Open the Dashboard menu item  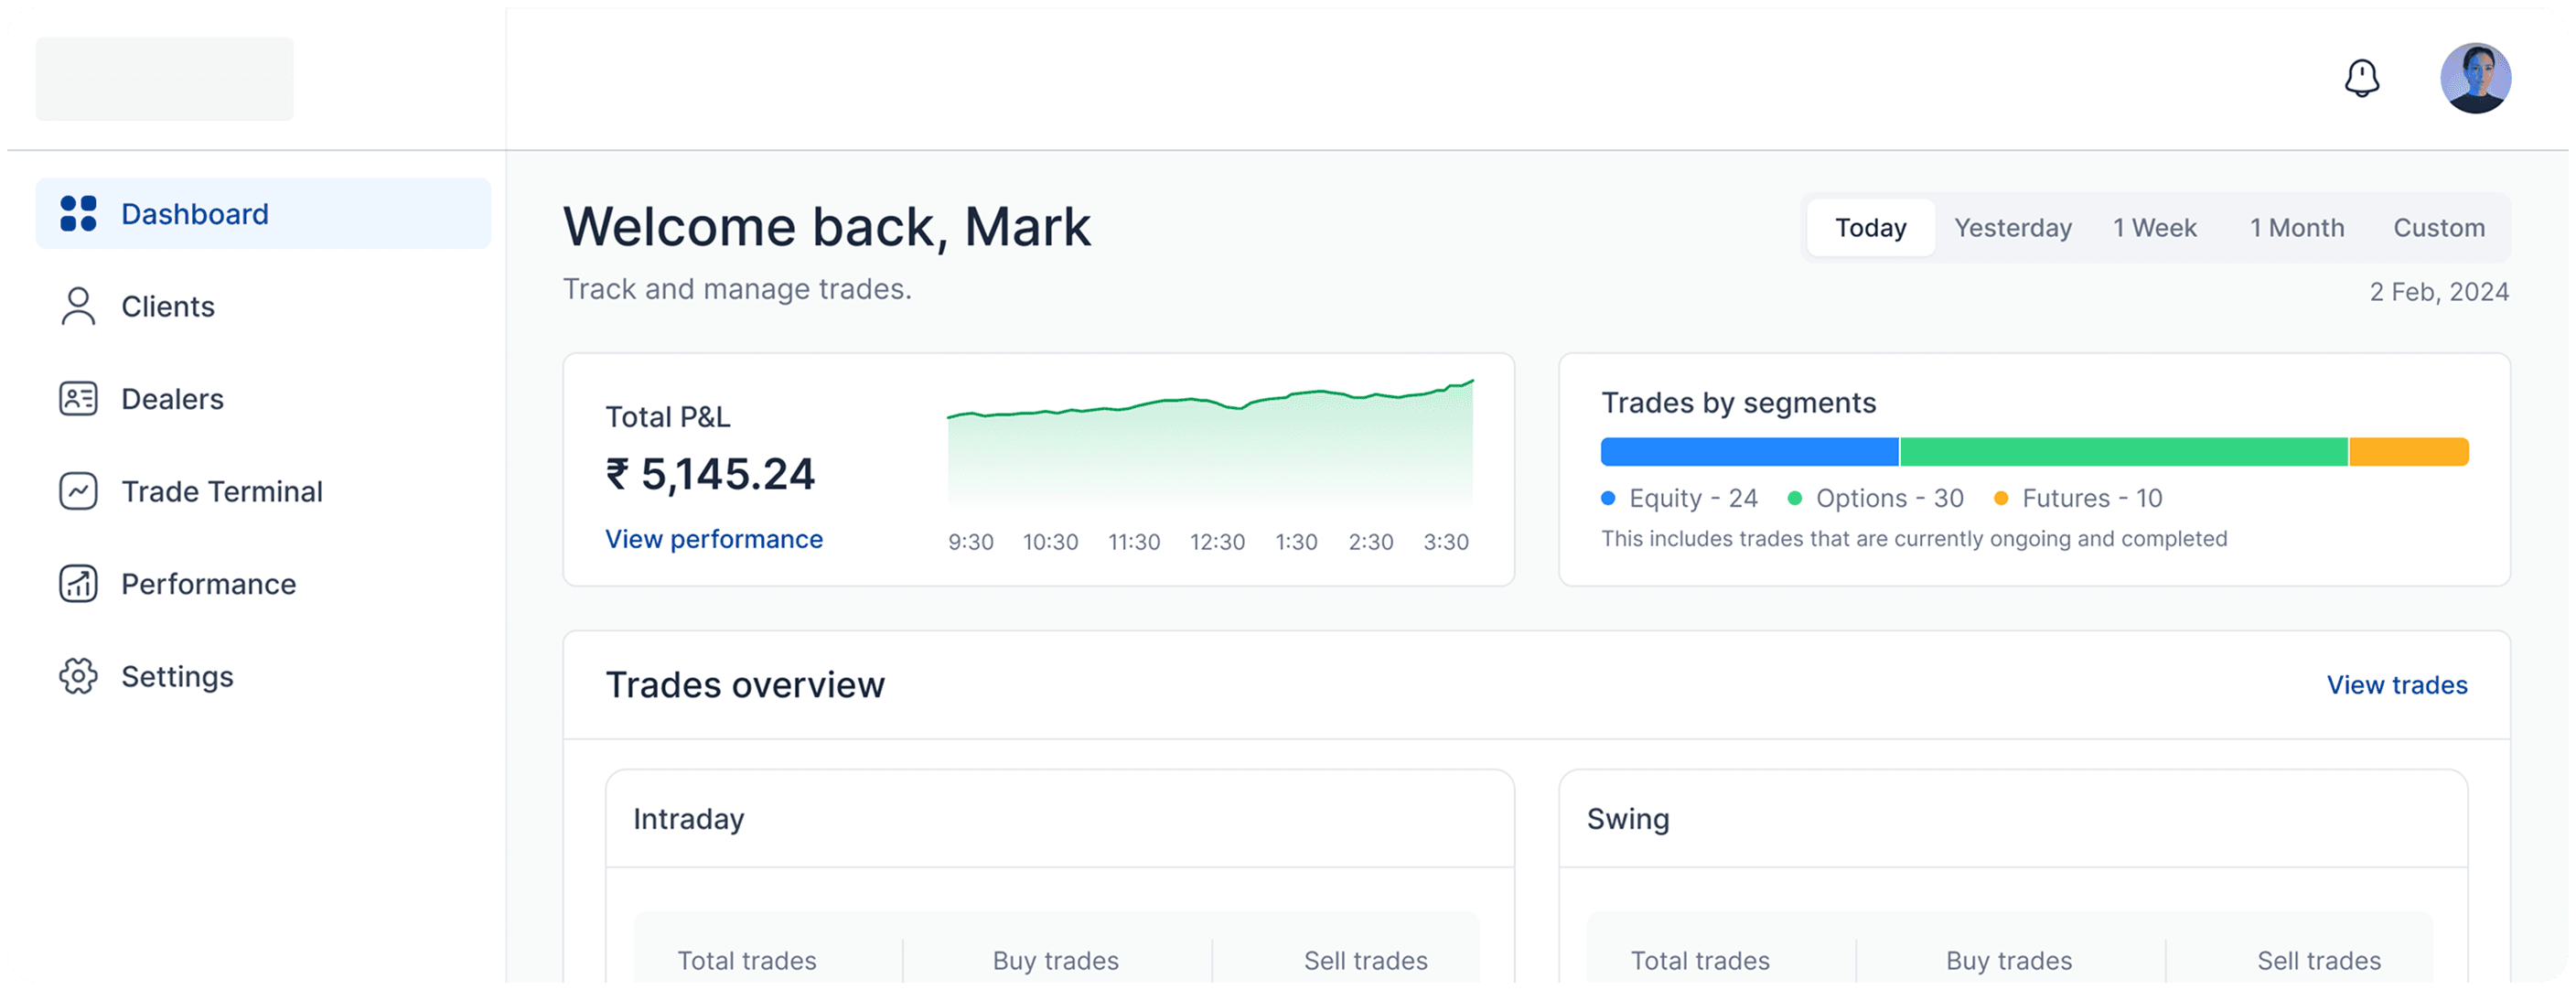point(263,214)
